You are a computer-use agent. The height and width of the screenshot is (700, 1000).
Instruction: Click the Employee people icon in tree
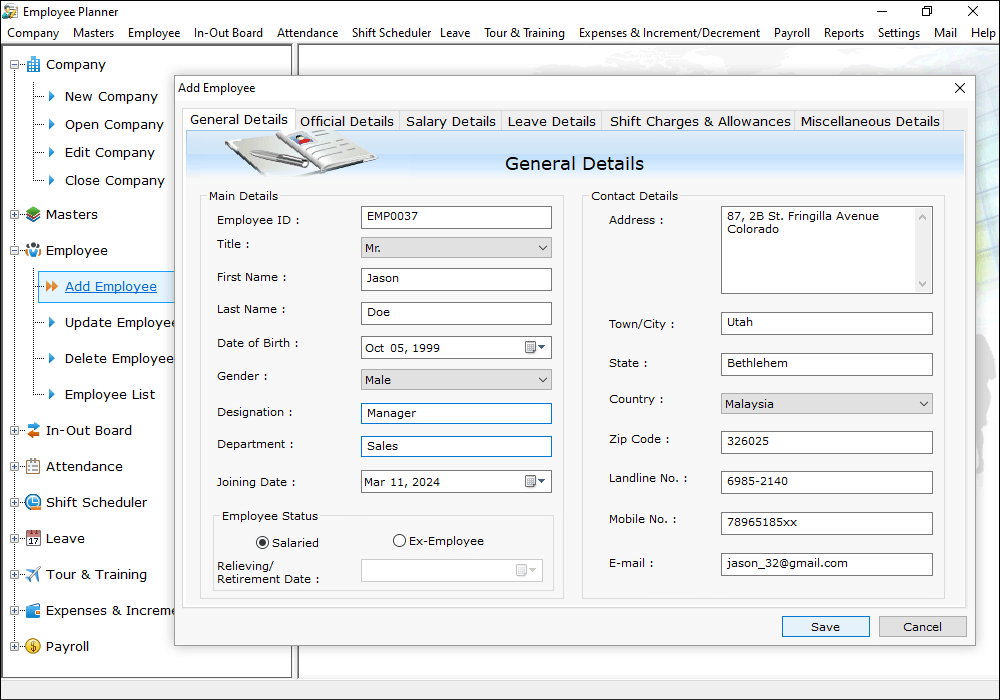[x=33, y=251]
